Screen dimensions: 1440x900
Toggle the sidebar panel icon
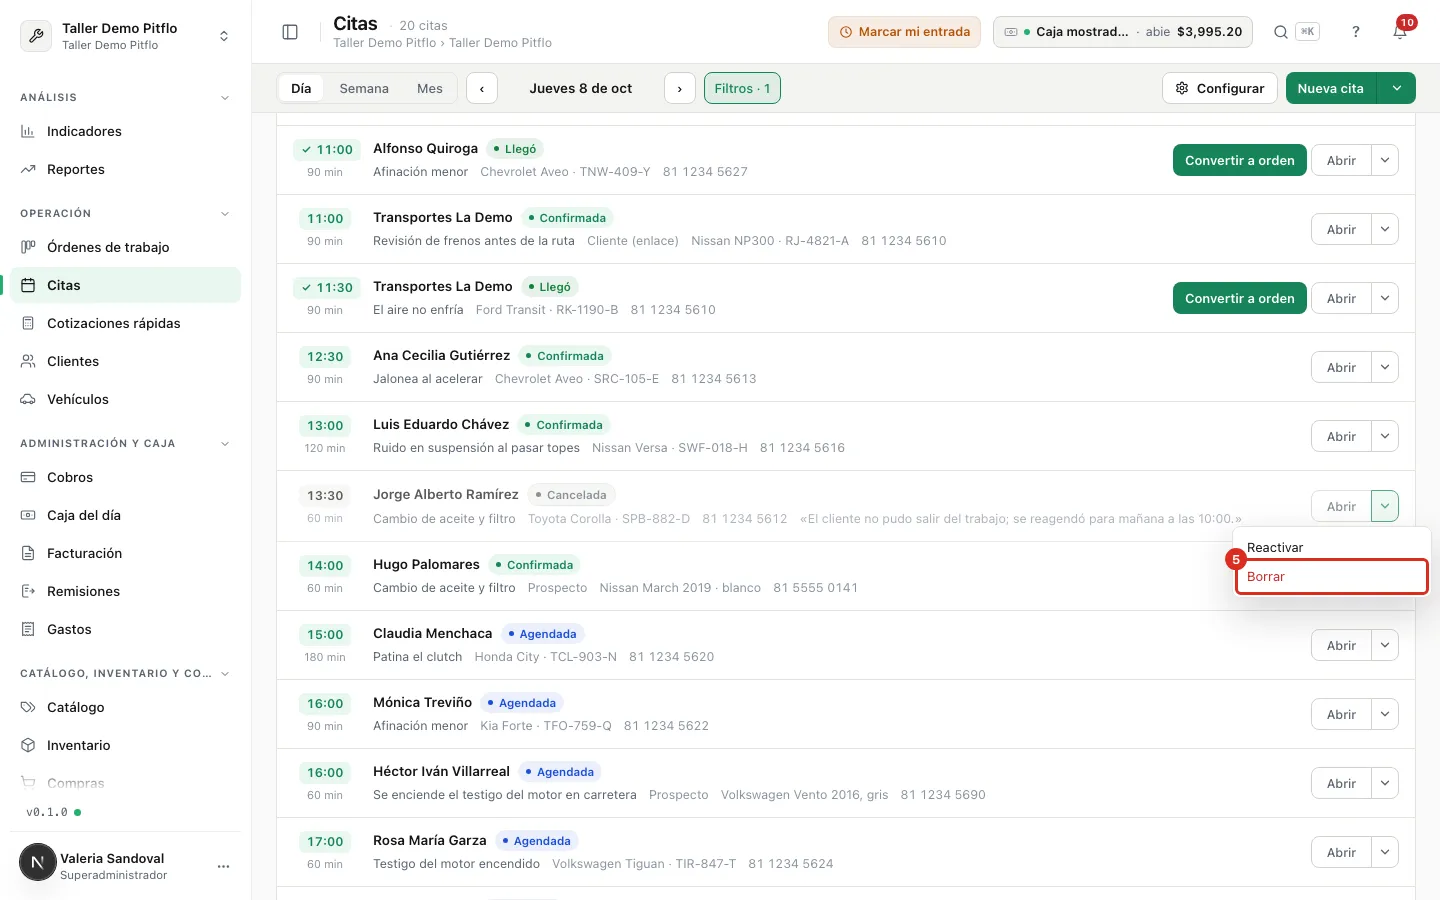click(290, 32)
